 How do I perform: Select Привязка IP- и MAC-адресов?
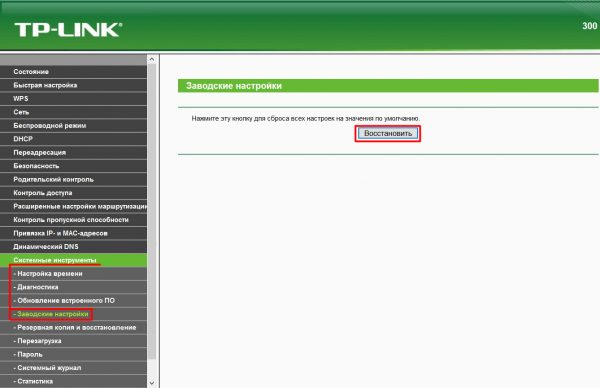click(73, 233)
